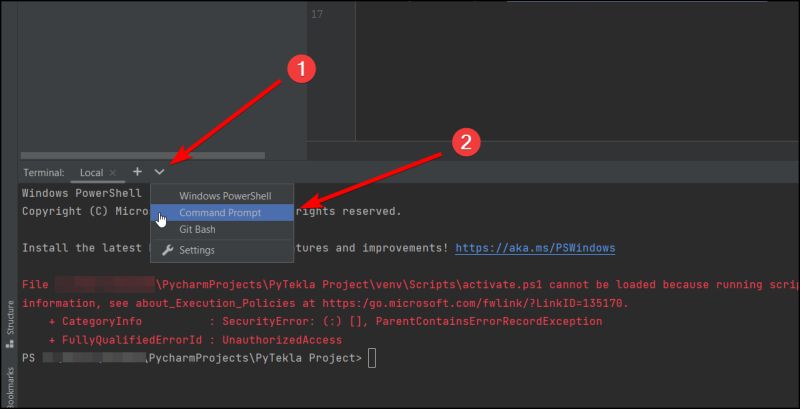Click line number 17 in editor gutter
The image size is (800, 409).
click(x=317, y=14)
